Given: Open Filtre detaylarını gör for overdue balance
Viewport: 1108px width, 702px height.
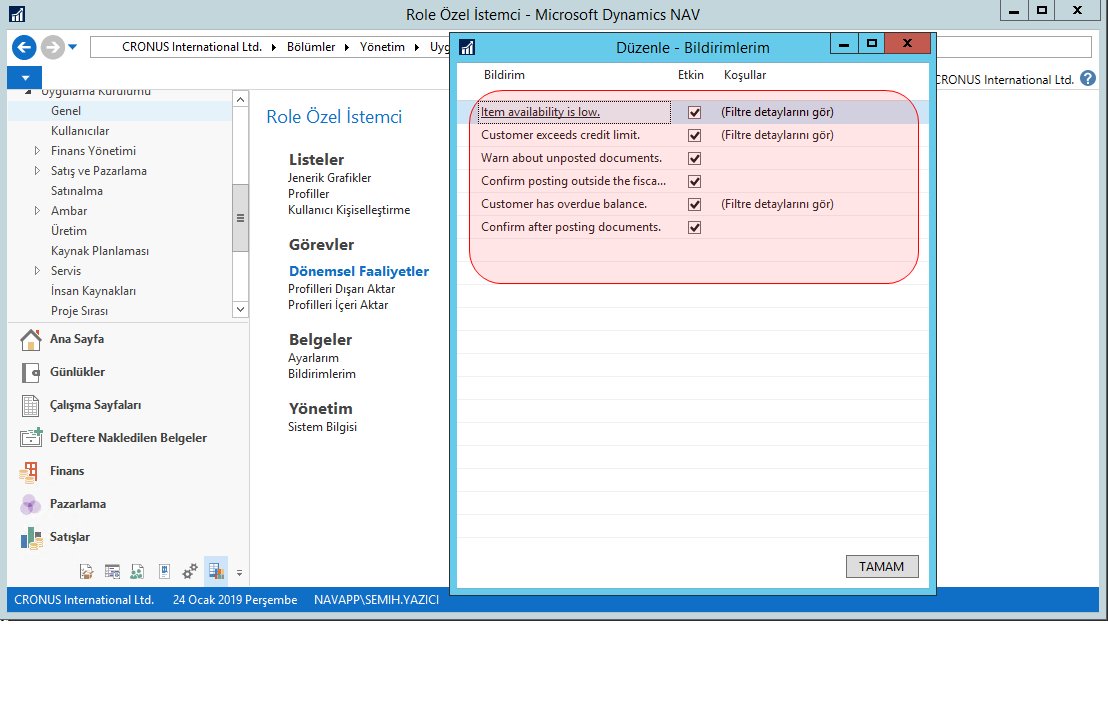Looking at the screenshot, I should coord(777,204).
